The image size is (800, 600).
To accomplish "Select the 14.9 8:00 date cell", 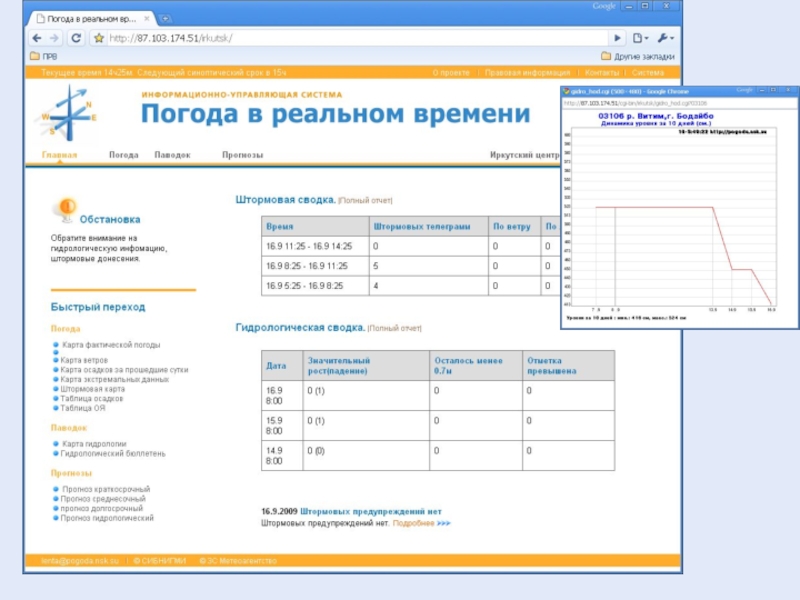I will pyautogui.click(x=282, y=456).
